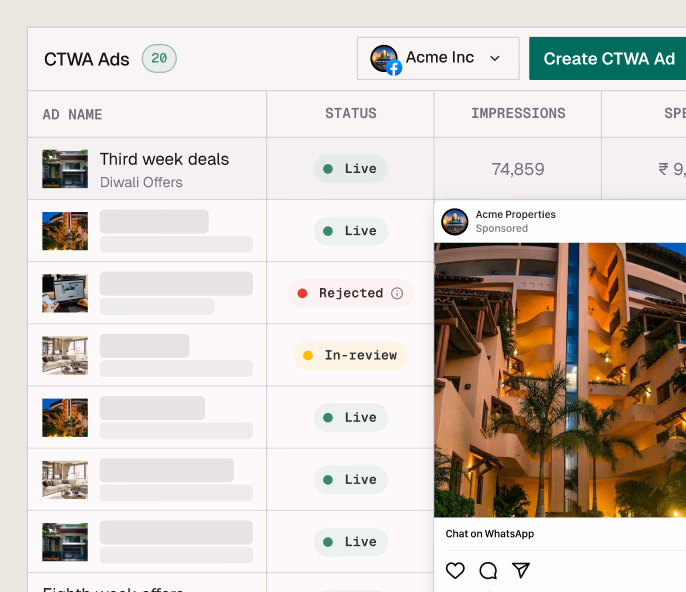Click the STATUS column header
Screen dimensions: 686x592
[x=351, y=114]
